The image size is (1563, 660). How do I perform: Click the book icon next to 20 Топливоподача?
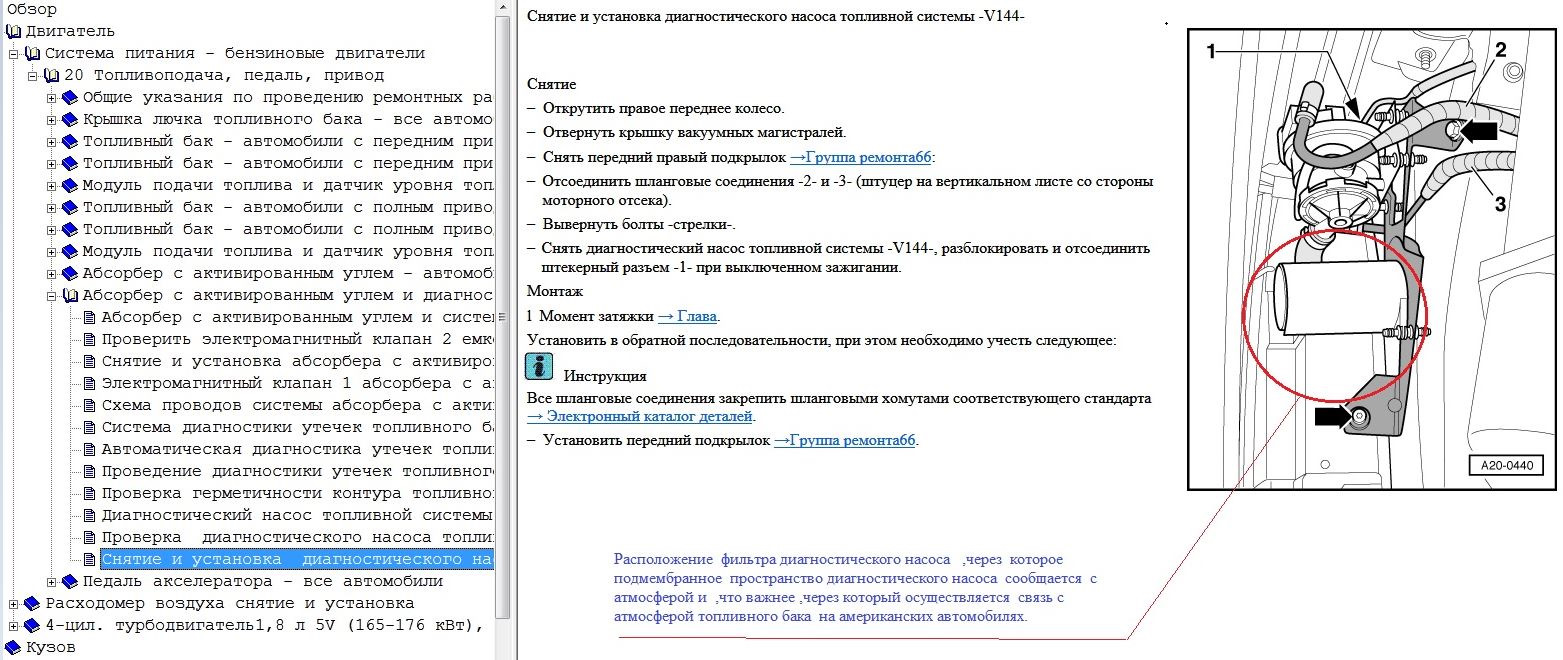[x=52, y=76]
